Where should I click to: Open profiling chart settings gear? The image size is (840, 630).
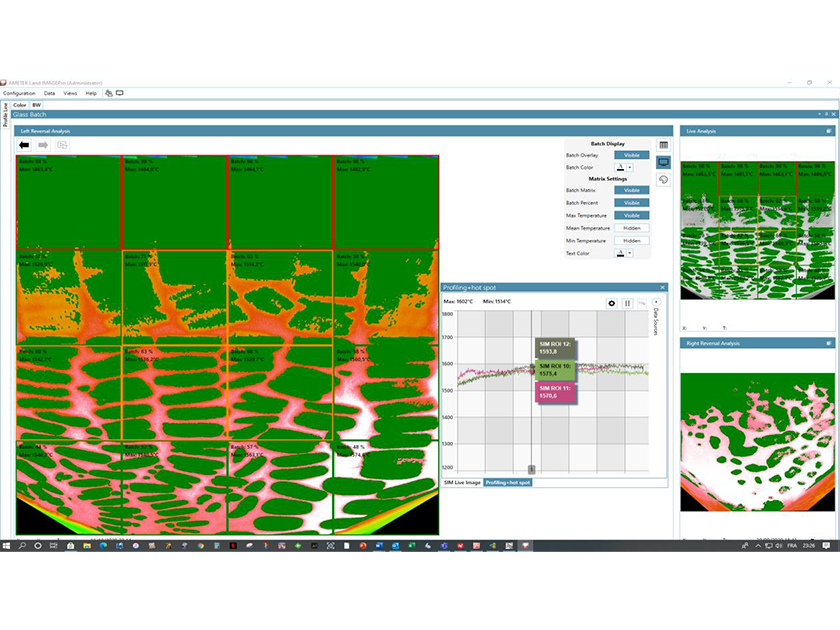[x=612, y=303]
